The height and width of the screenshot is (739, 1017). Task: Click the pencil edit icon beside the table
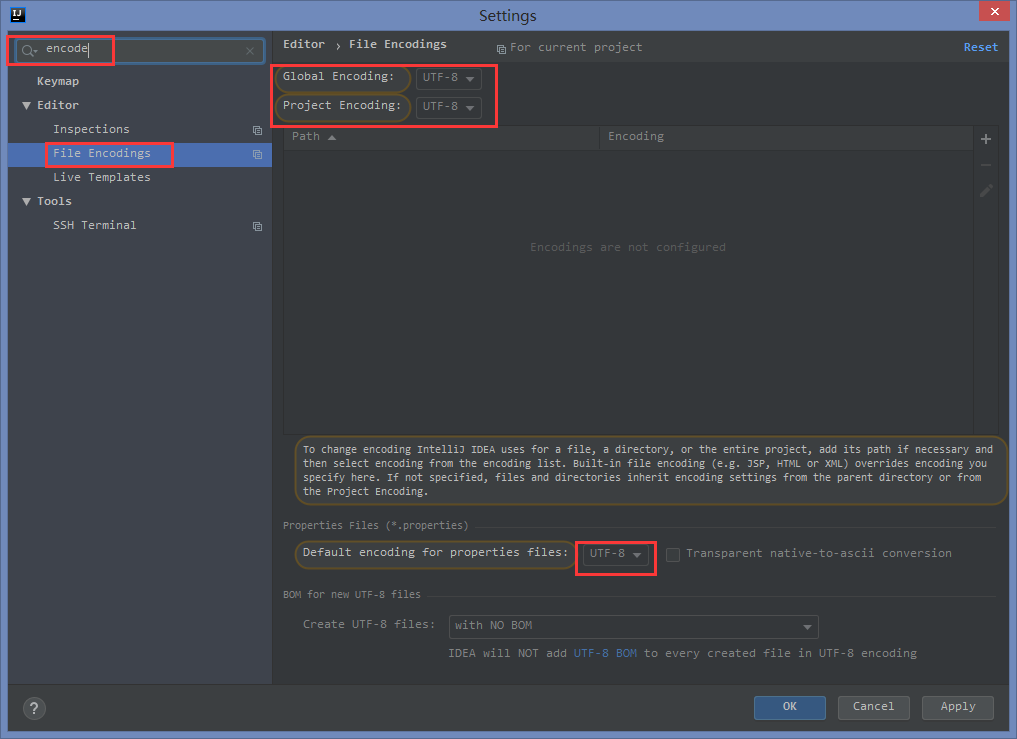986,191
